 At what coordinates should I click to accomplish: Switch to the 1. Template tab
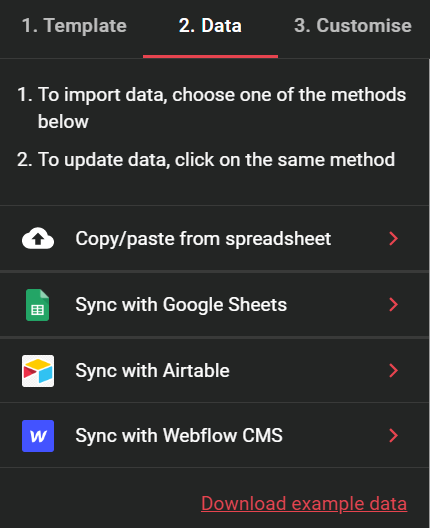pos(74,26)
